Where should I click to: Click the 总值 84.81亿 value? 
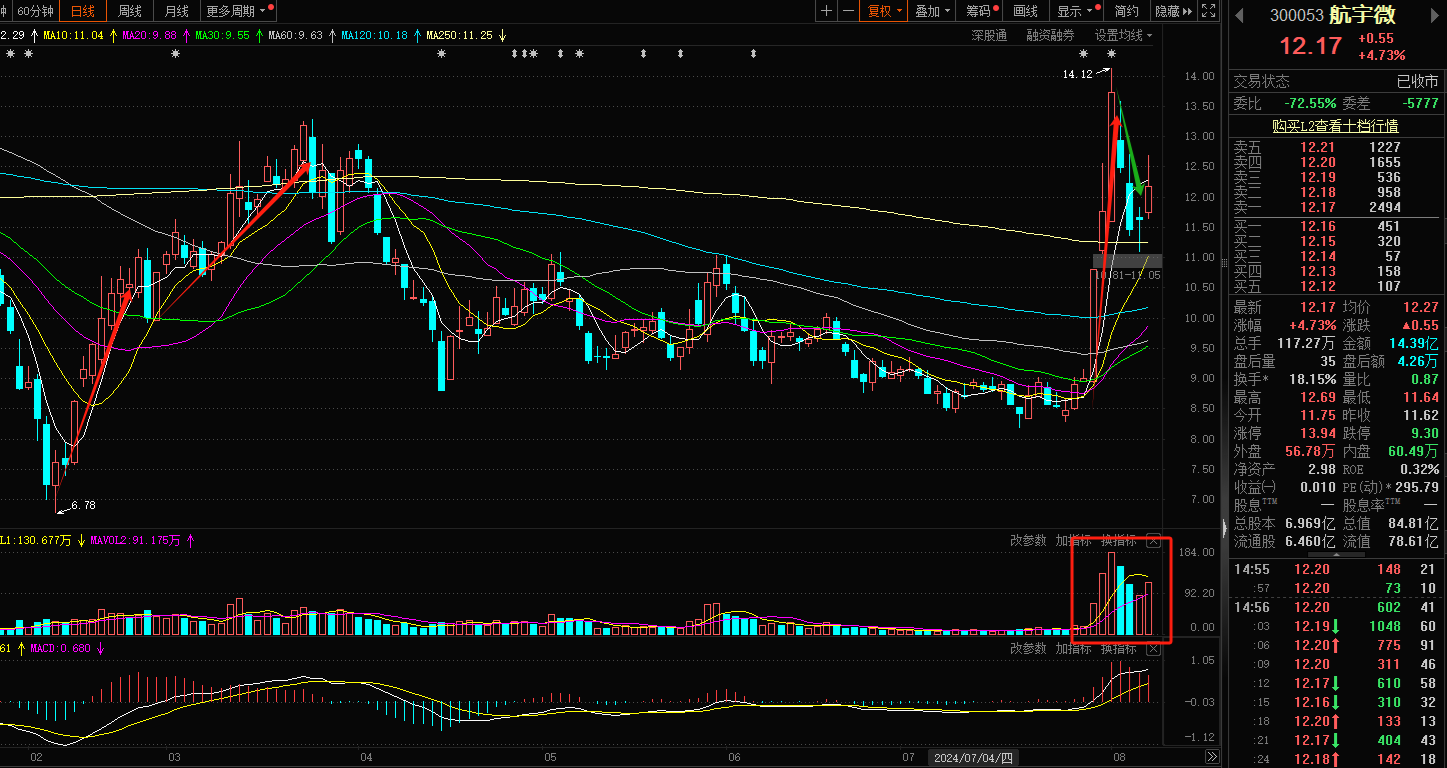click(1411, 523)
